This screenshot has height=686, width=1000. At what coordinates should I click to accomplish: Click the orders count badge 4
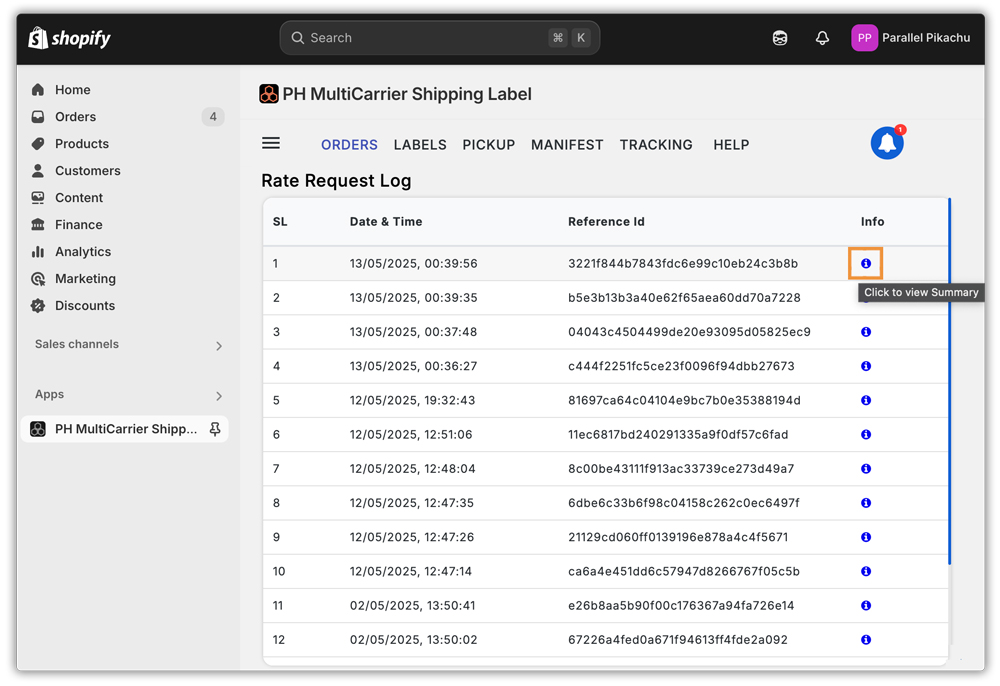[x=213, y=117]
